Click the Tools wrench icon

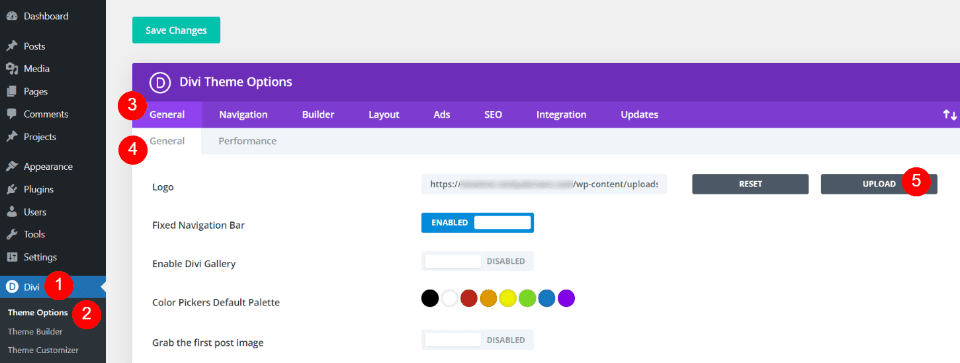[x=11, y=234]
